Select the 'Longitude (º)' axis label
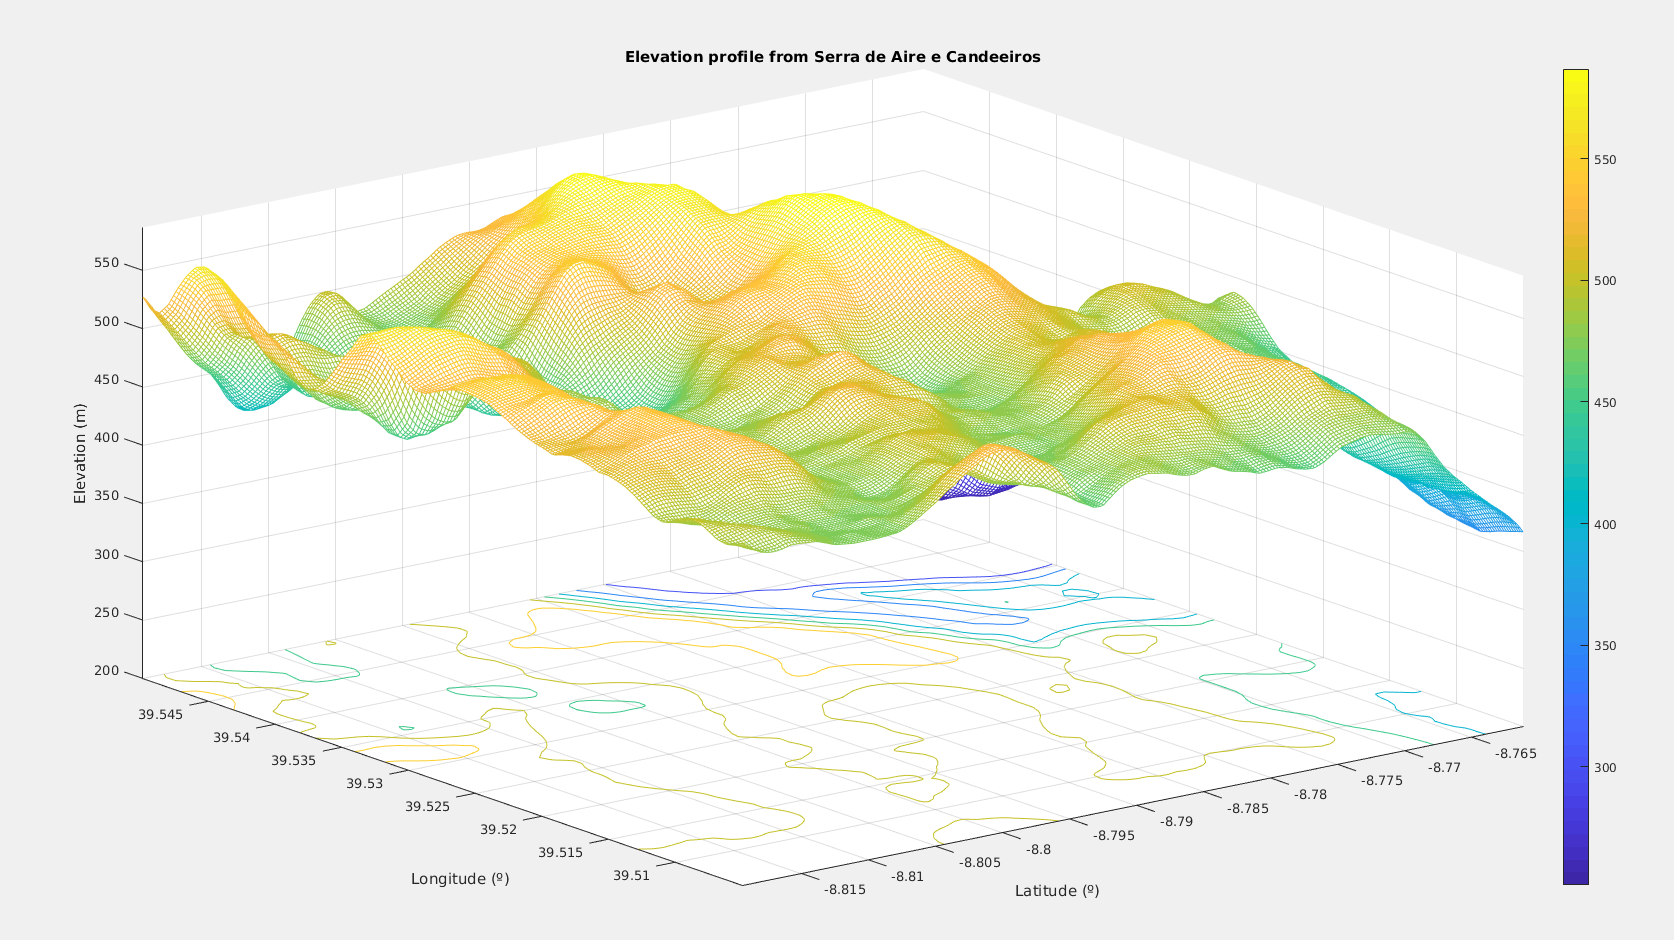The image size is (1674, 940). click(460, 879)
